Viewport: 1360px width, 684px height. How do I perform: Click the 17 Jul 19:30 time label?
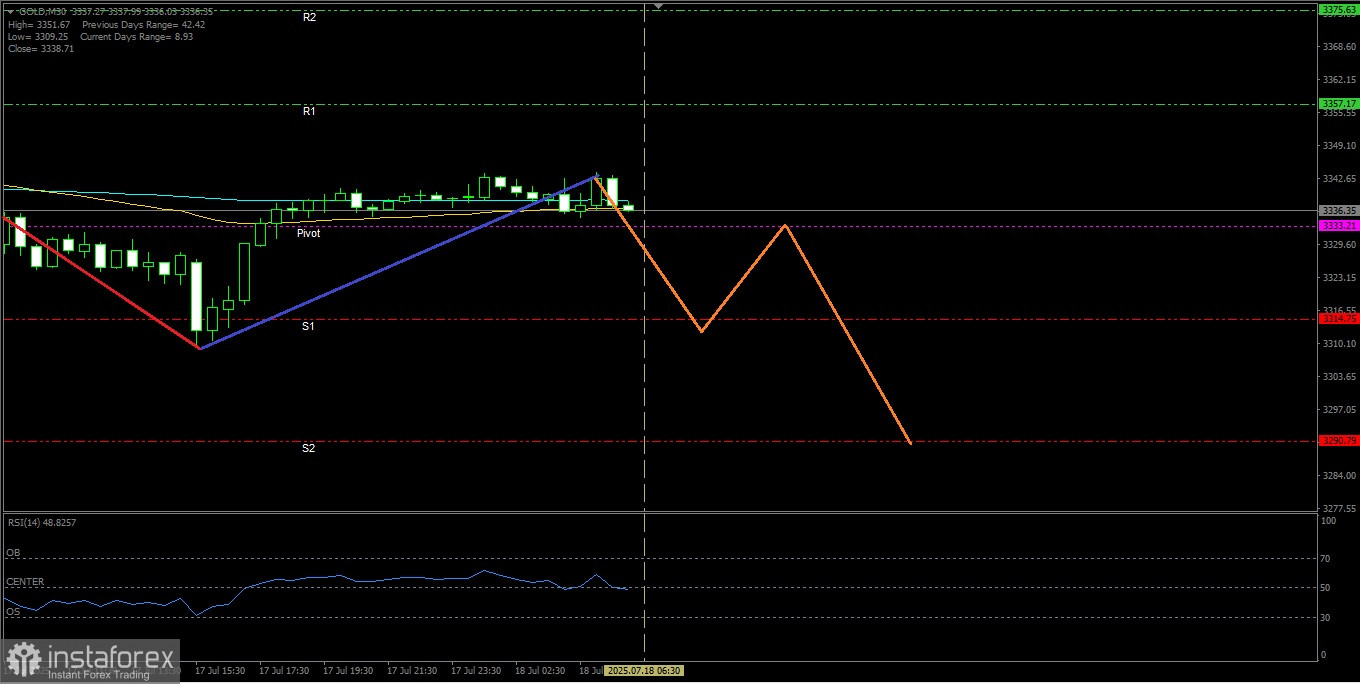point(348,670)
